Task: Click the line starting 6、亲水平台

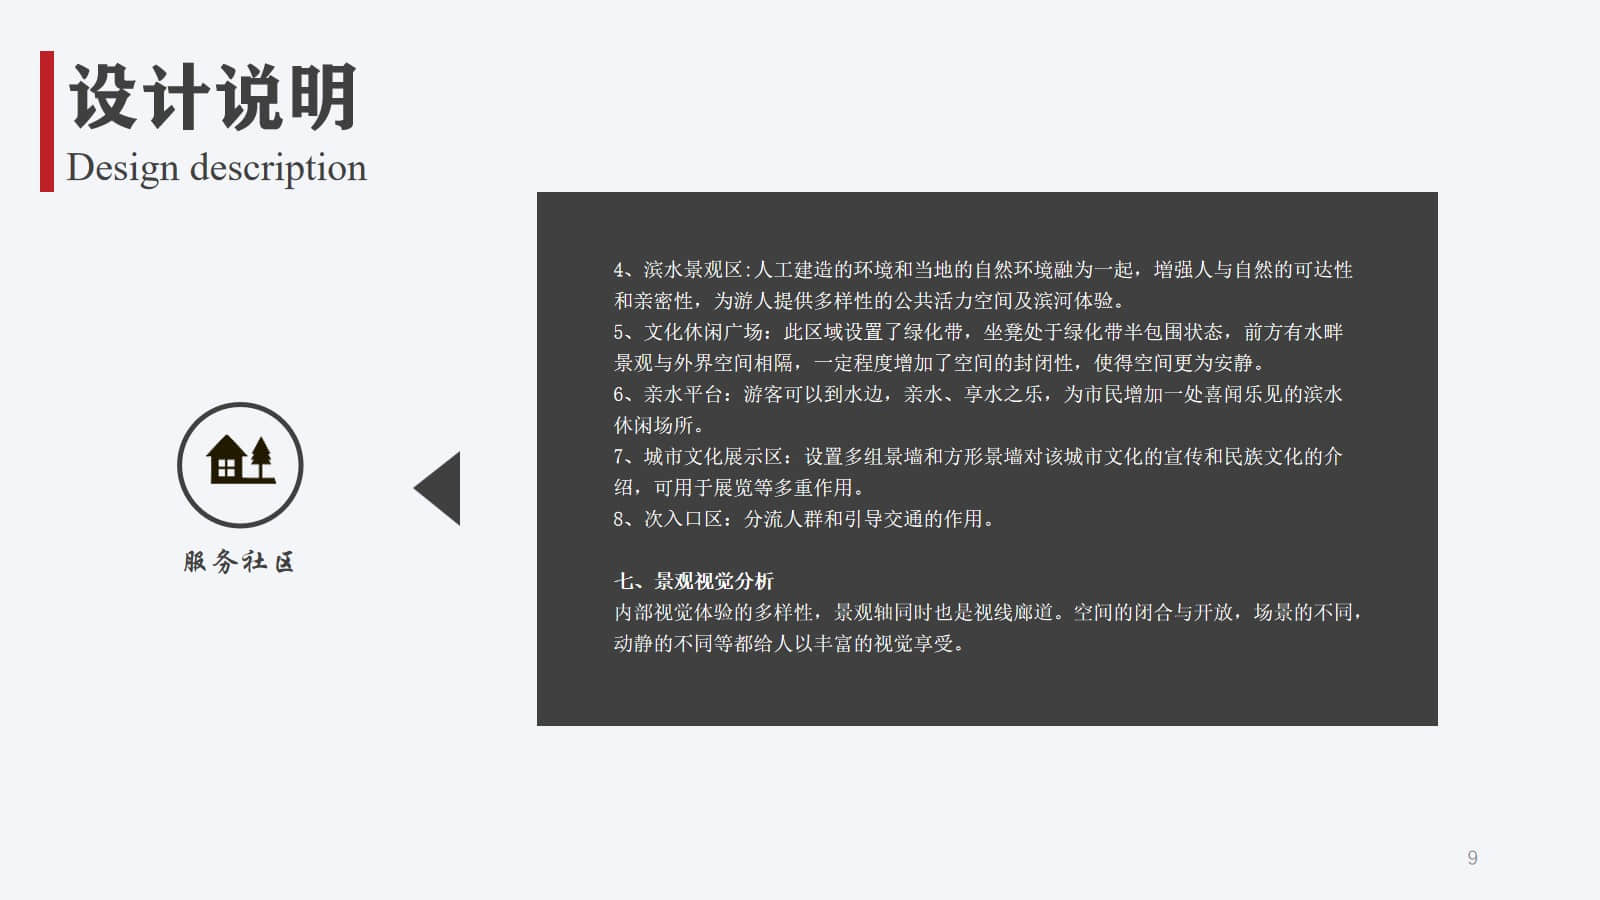Action: pos(978,394)
